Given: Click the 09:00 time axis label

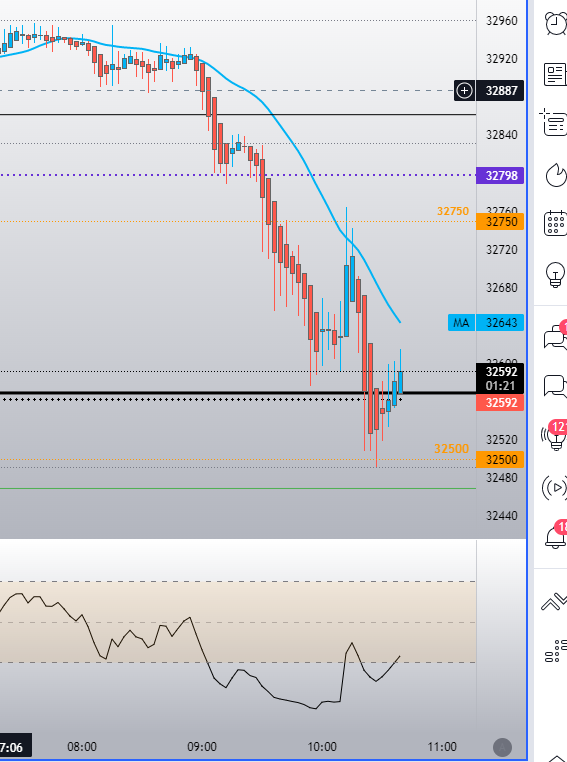Looking at the screenshot, I should 202,746.
